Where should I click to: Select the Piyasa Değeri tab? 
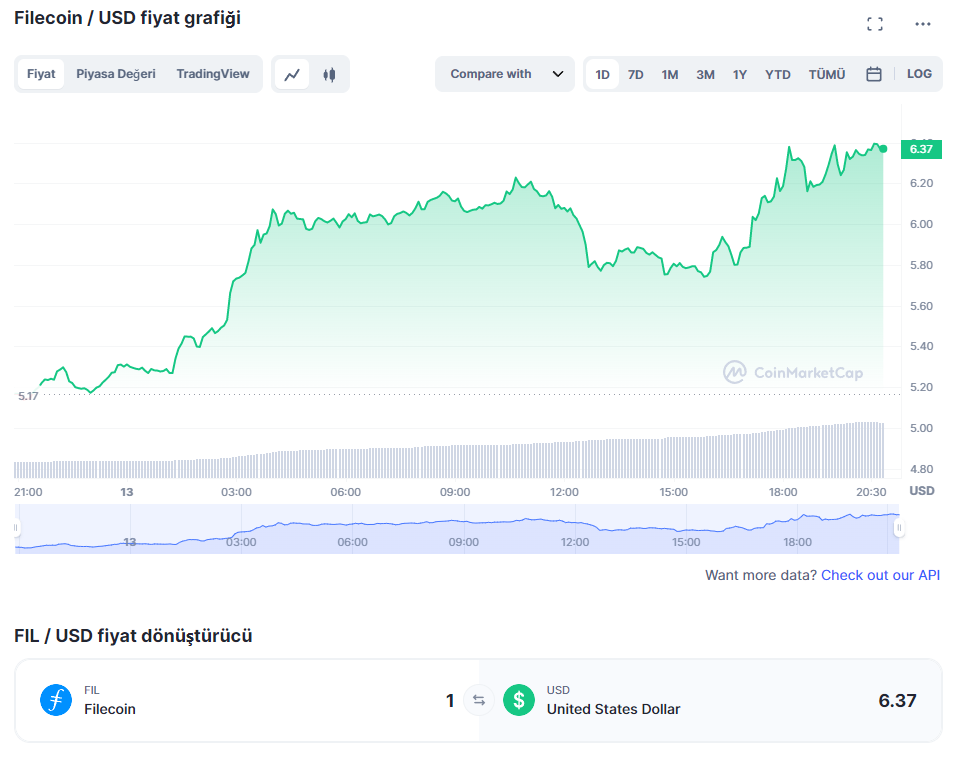[116, 74]
